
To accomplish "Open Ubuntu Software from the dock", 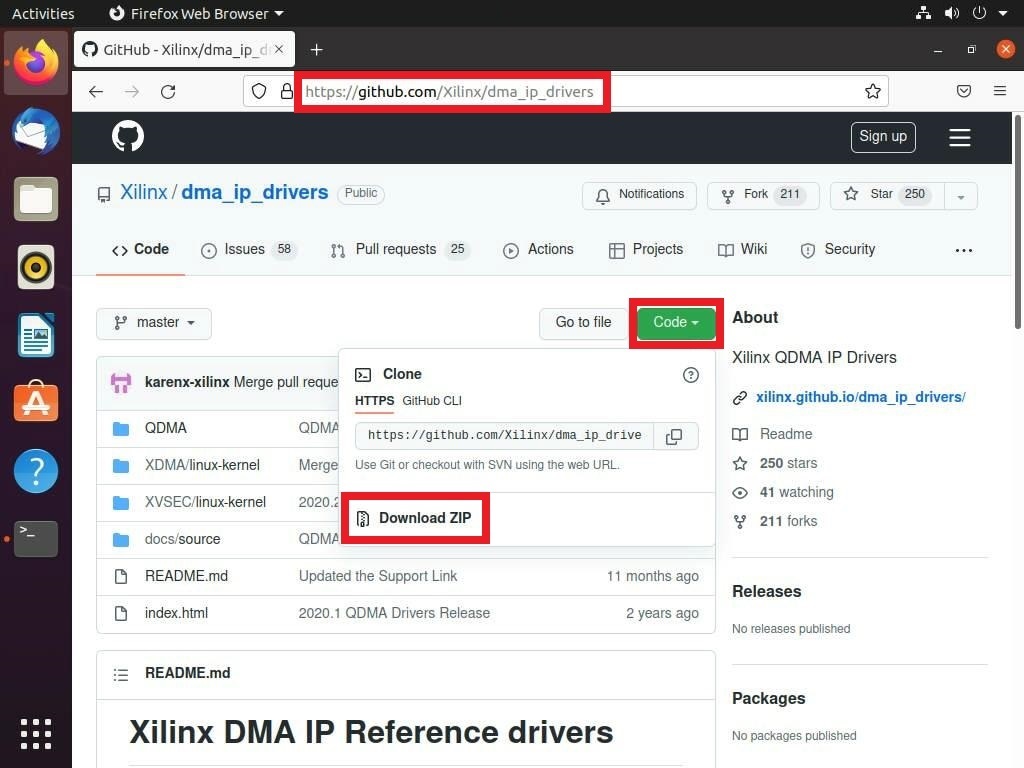I will (36, 402).
